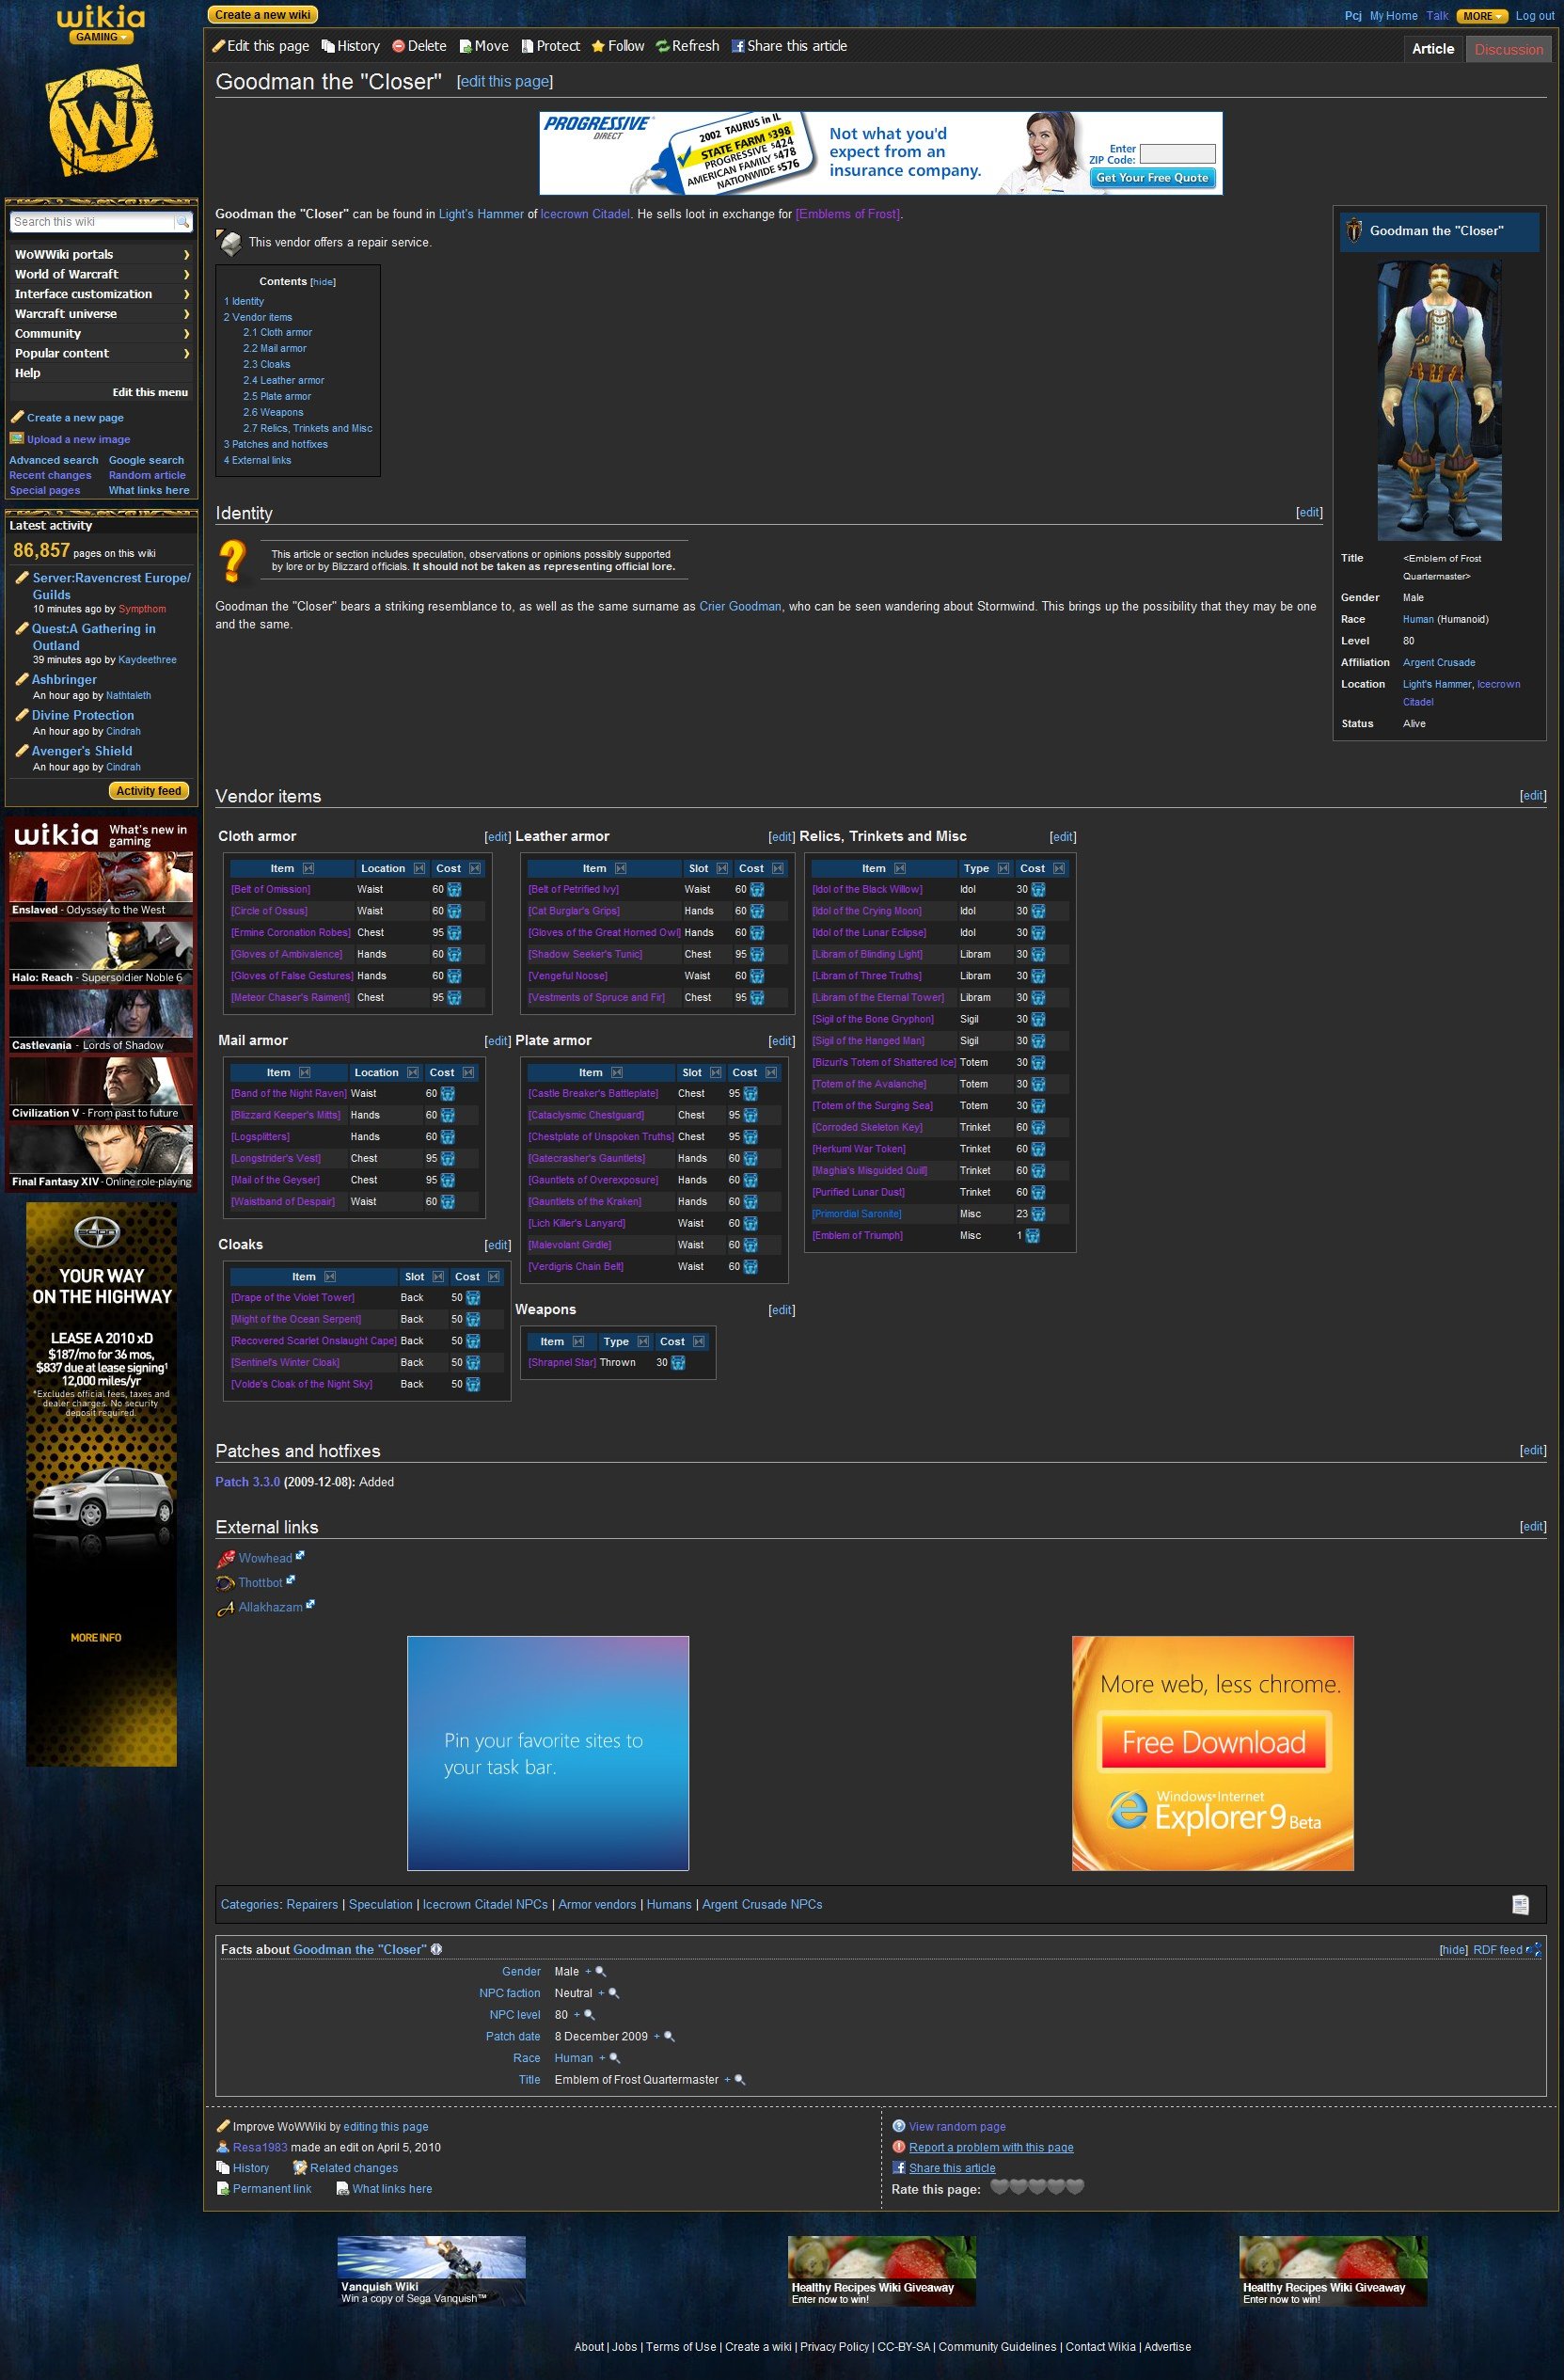Expand the Interface customization menu
The height and width of the screenshot is (2380, 1564).
[x=101, y=294]
